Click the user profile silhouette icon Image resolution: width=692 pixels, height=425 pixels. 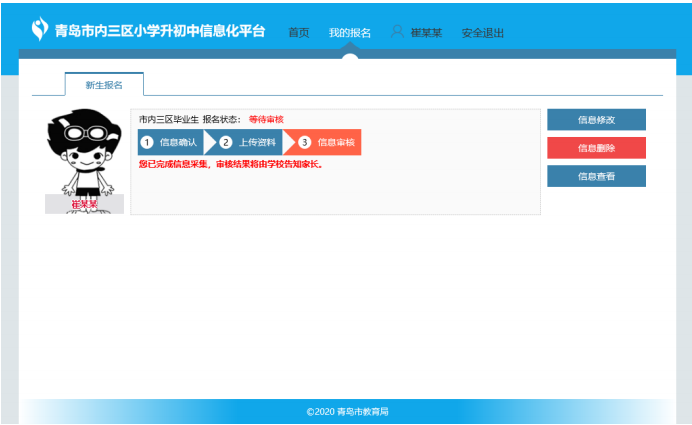(x=397, y=32)
